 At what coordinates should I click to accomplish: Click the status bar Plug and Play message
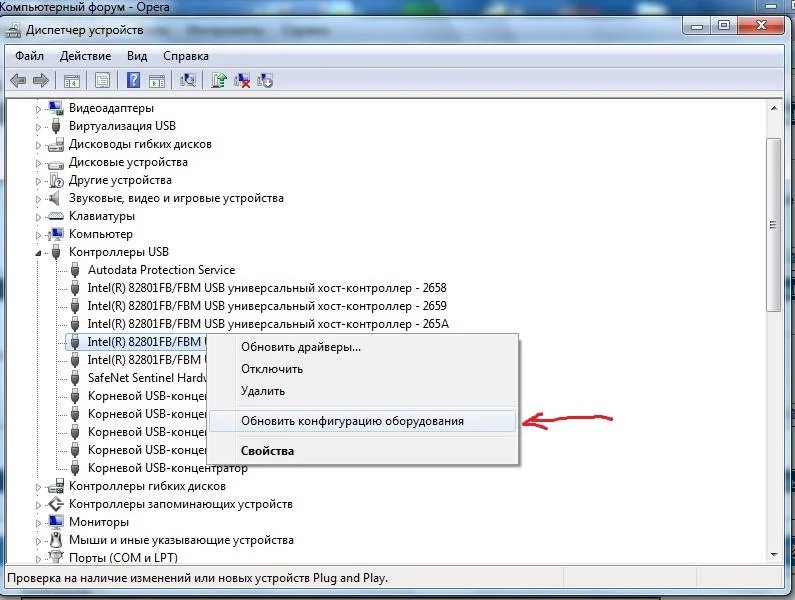pyautogui.click(x=197, y=578)
